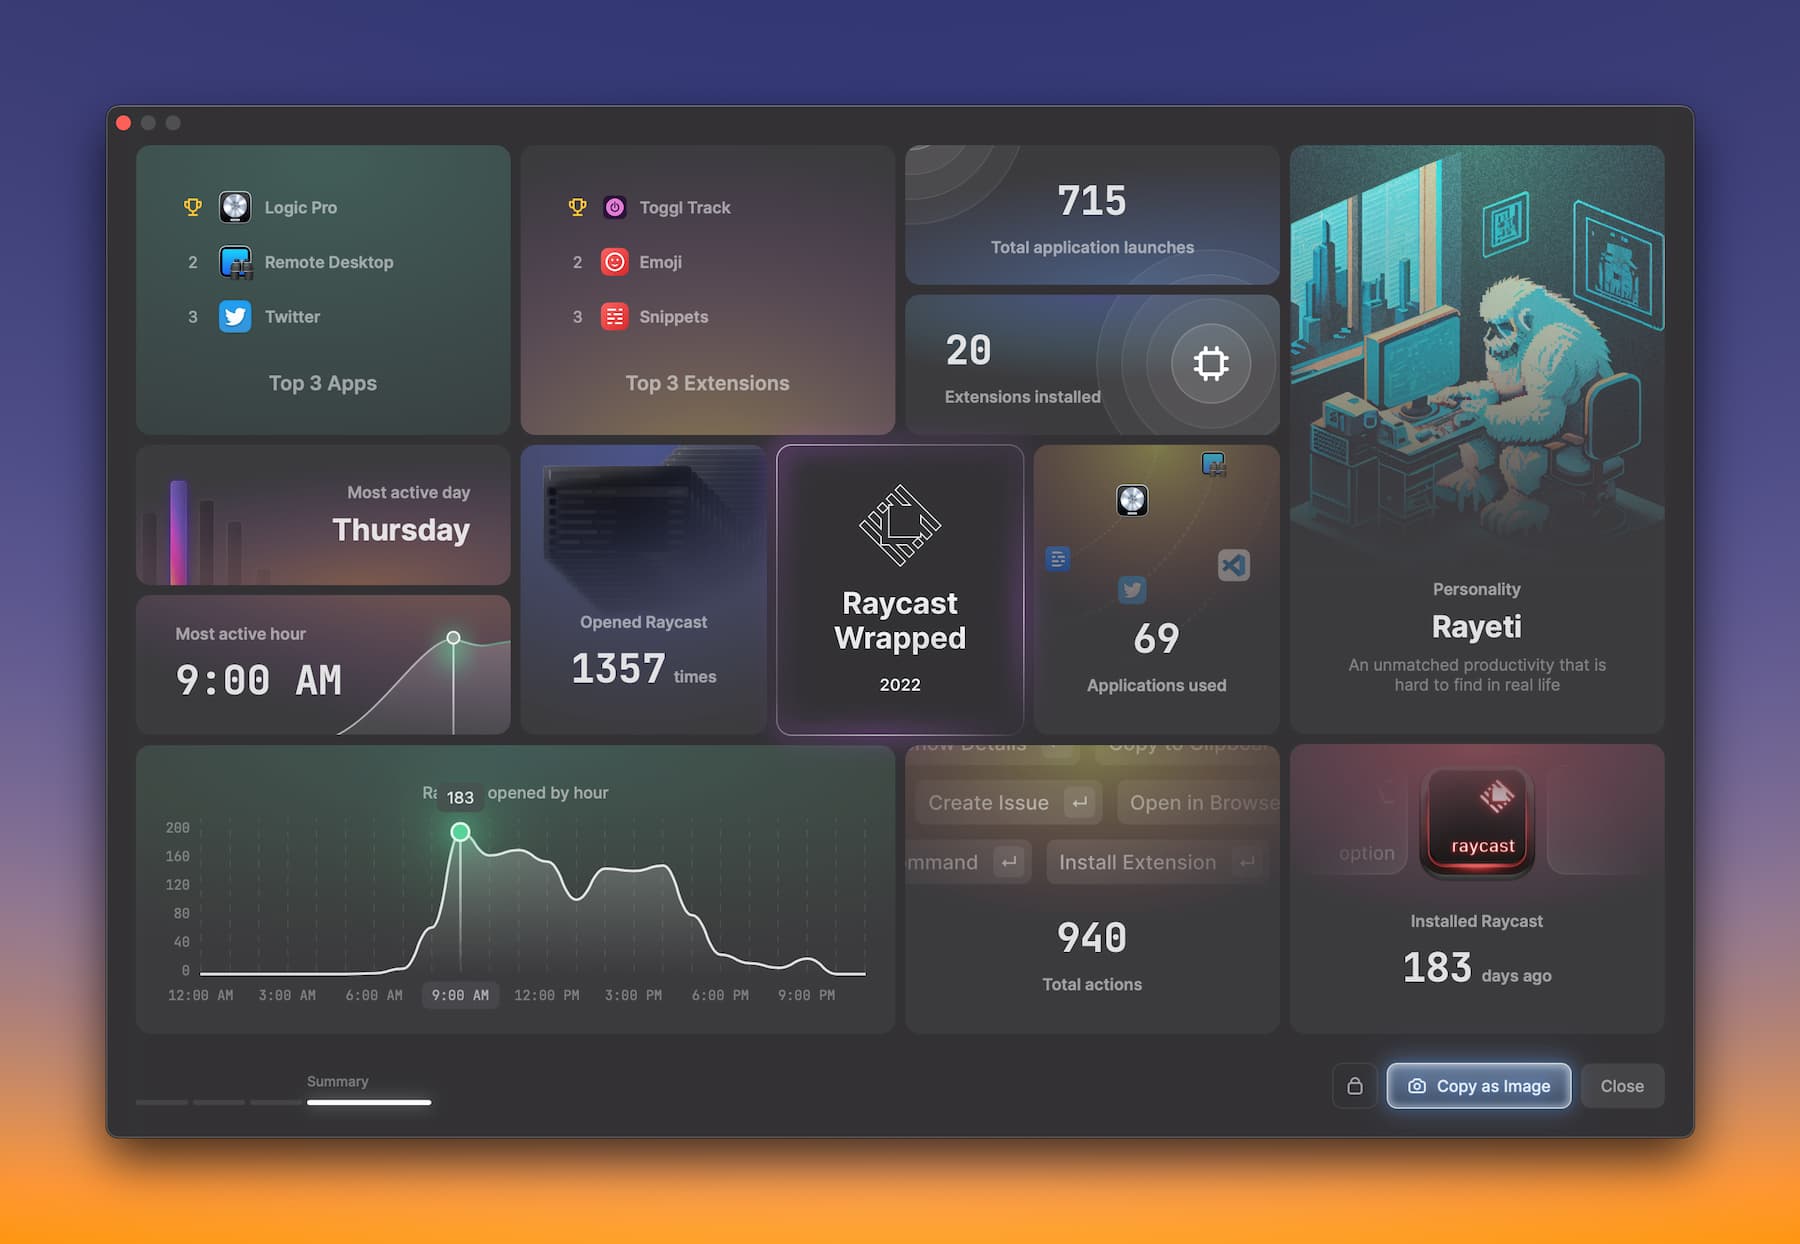Click the Rayeti personality title
The image size is (1800, 1244).
coord(1477,627)
